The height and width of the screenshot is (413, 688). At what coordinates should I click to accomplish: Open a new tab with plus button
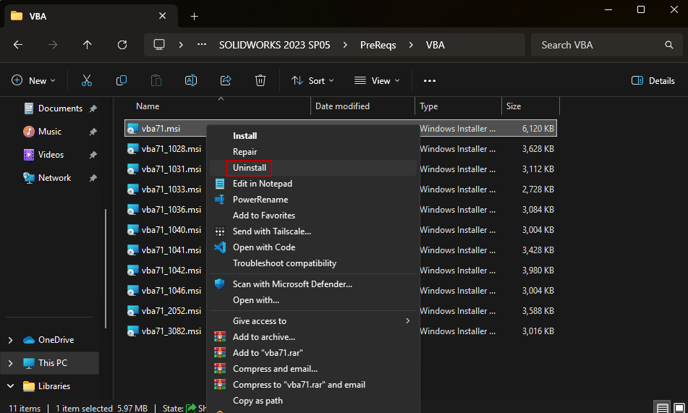(194, 16)
